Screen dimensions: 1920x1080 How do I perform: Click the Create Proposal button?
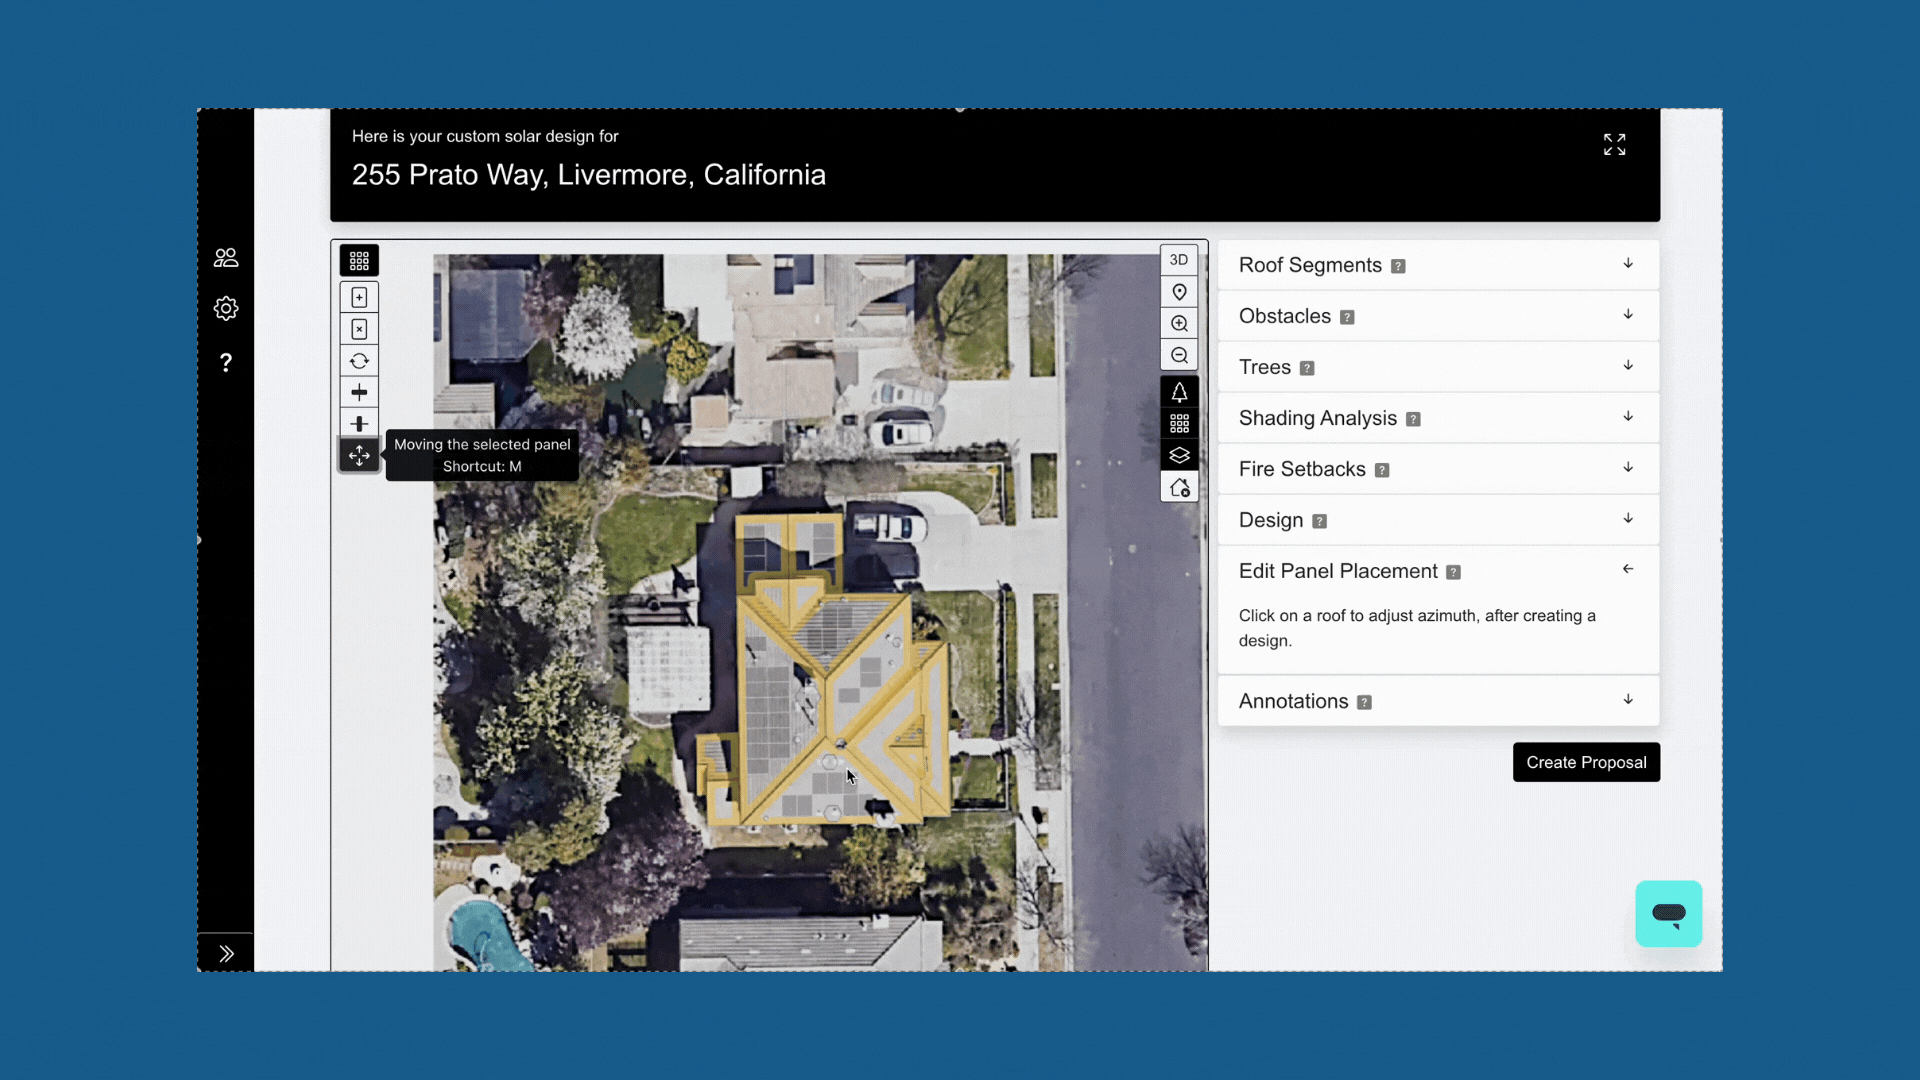(x=1586, y=762)
